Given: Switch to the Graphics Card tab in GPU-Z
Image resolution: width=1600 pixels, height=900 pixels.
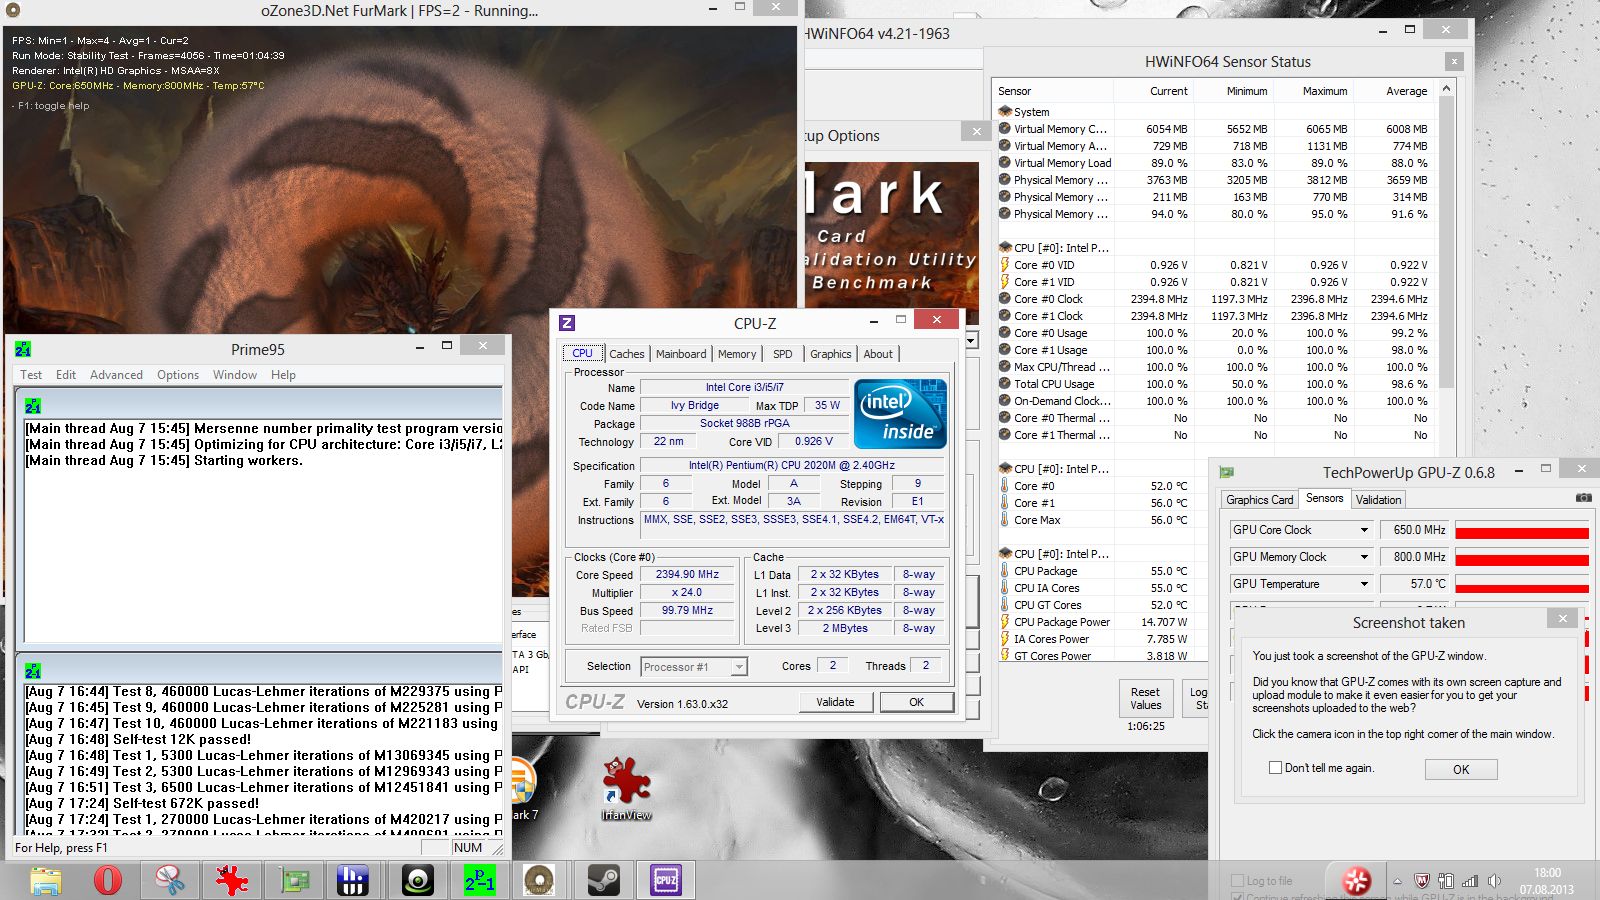Looking at the screenshot, I should pos(1260,500).
